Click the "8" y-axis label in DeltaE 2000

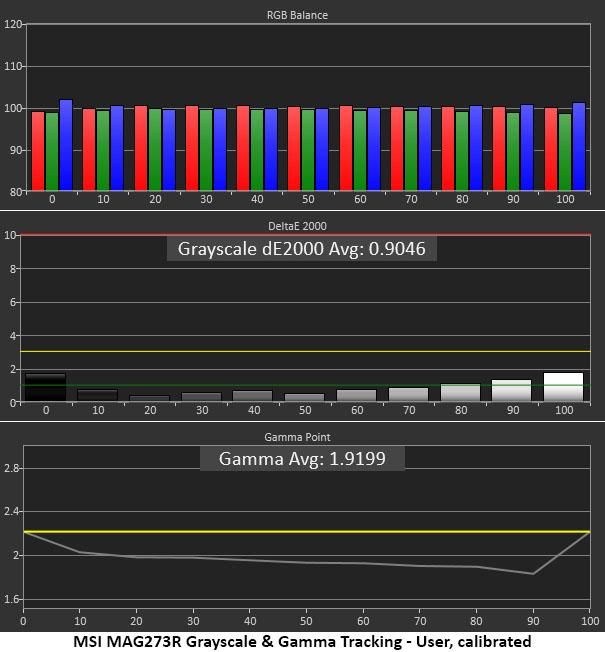pyautogui.click(x=13, y=269)
